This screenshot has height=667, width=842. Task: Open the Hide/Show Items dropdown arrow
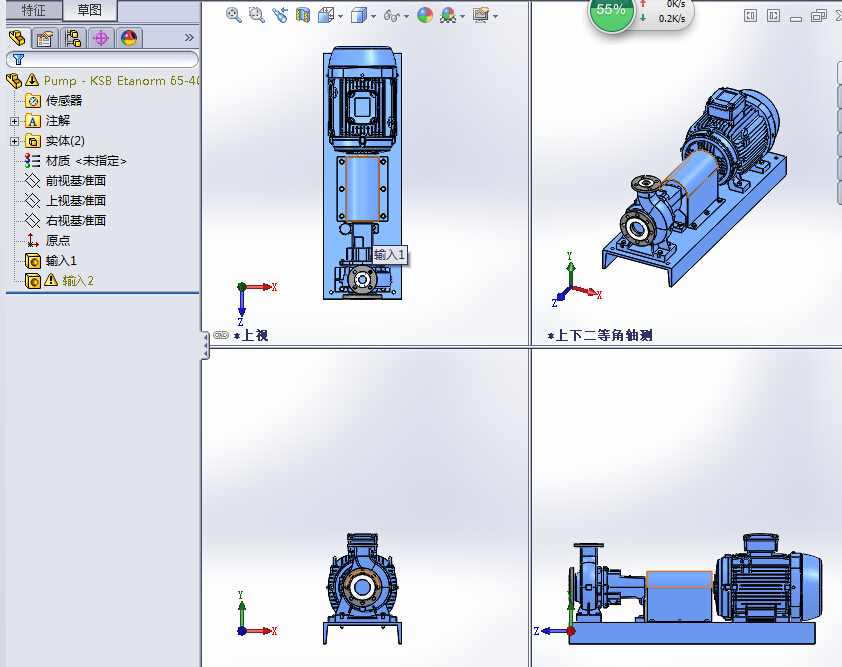pos(407,17)
